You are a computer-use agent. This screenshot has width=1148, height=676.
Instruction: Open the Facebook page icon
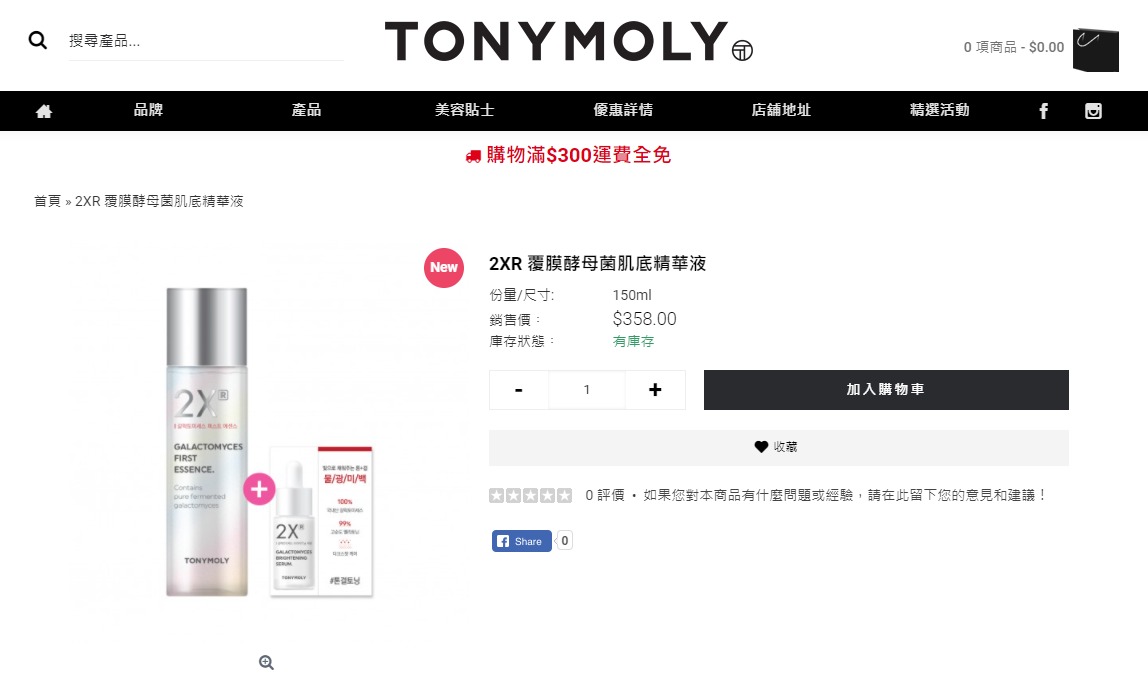point(1043,111)
